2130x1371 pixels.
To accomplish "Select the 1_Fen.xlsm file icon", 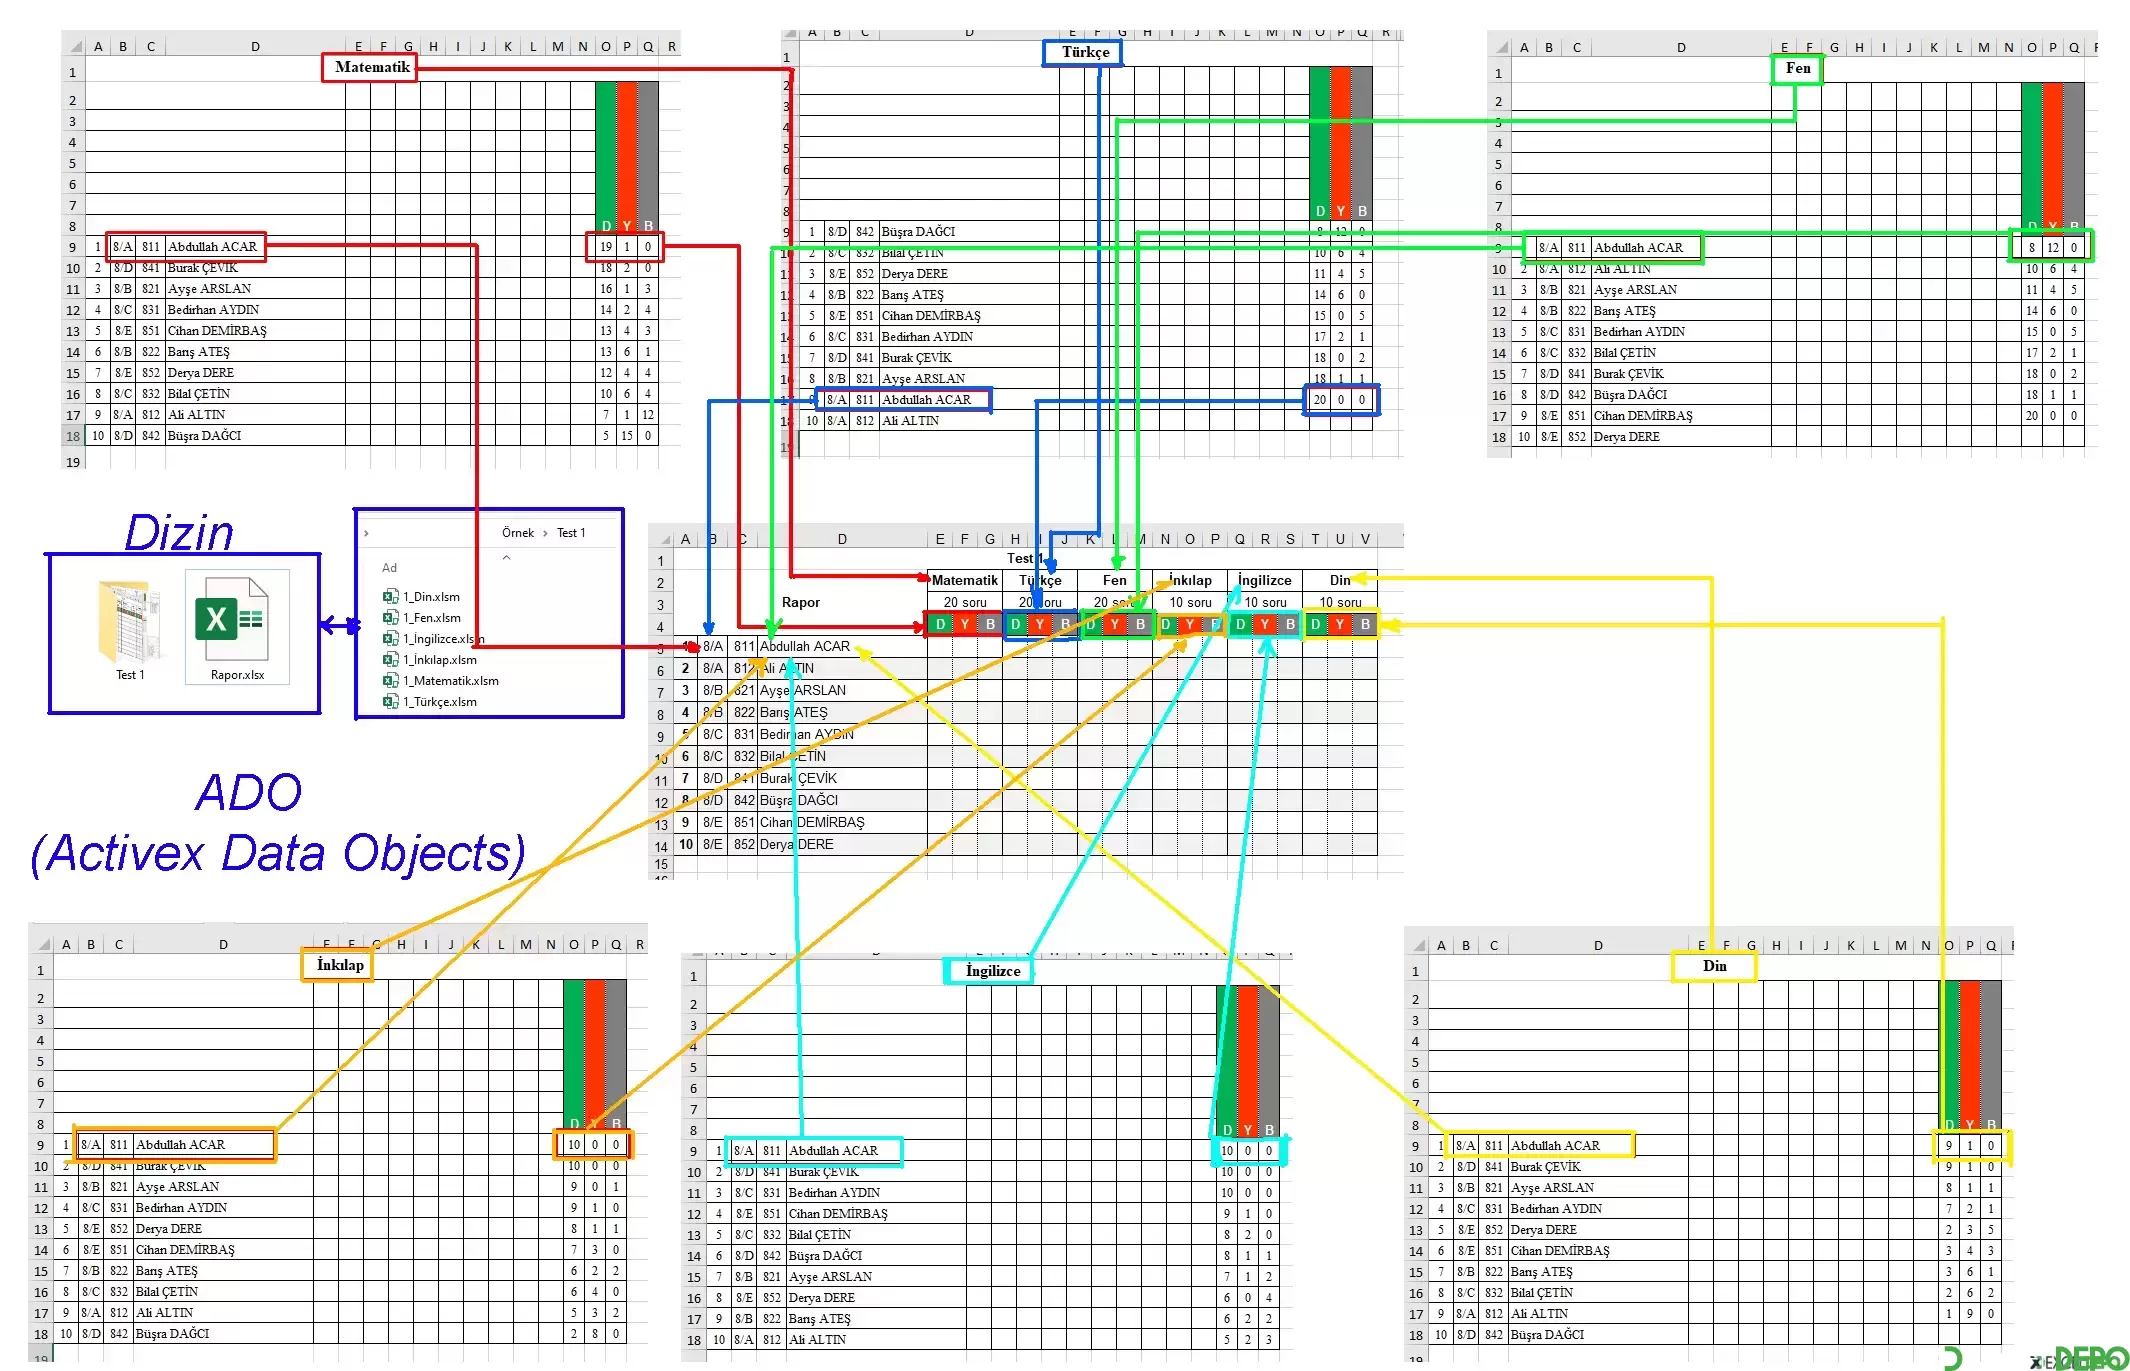I will [391, 617].
